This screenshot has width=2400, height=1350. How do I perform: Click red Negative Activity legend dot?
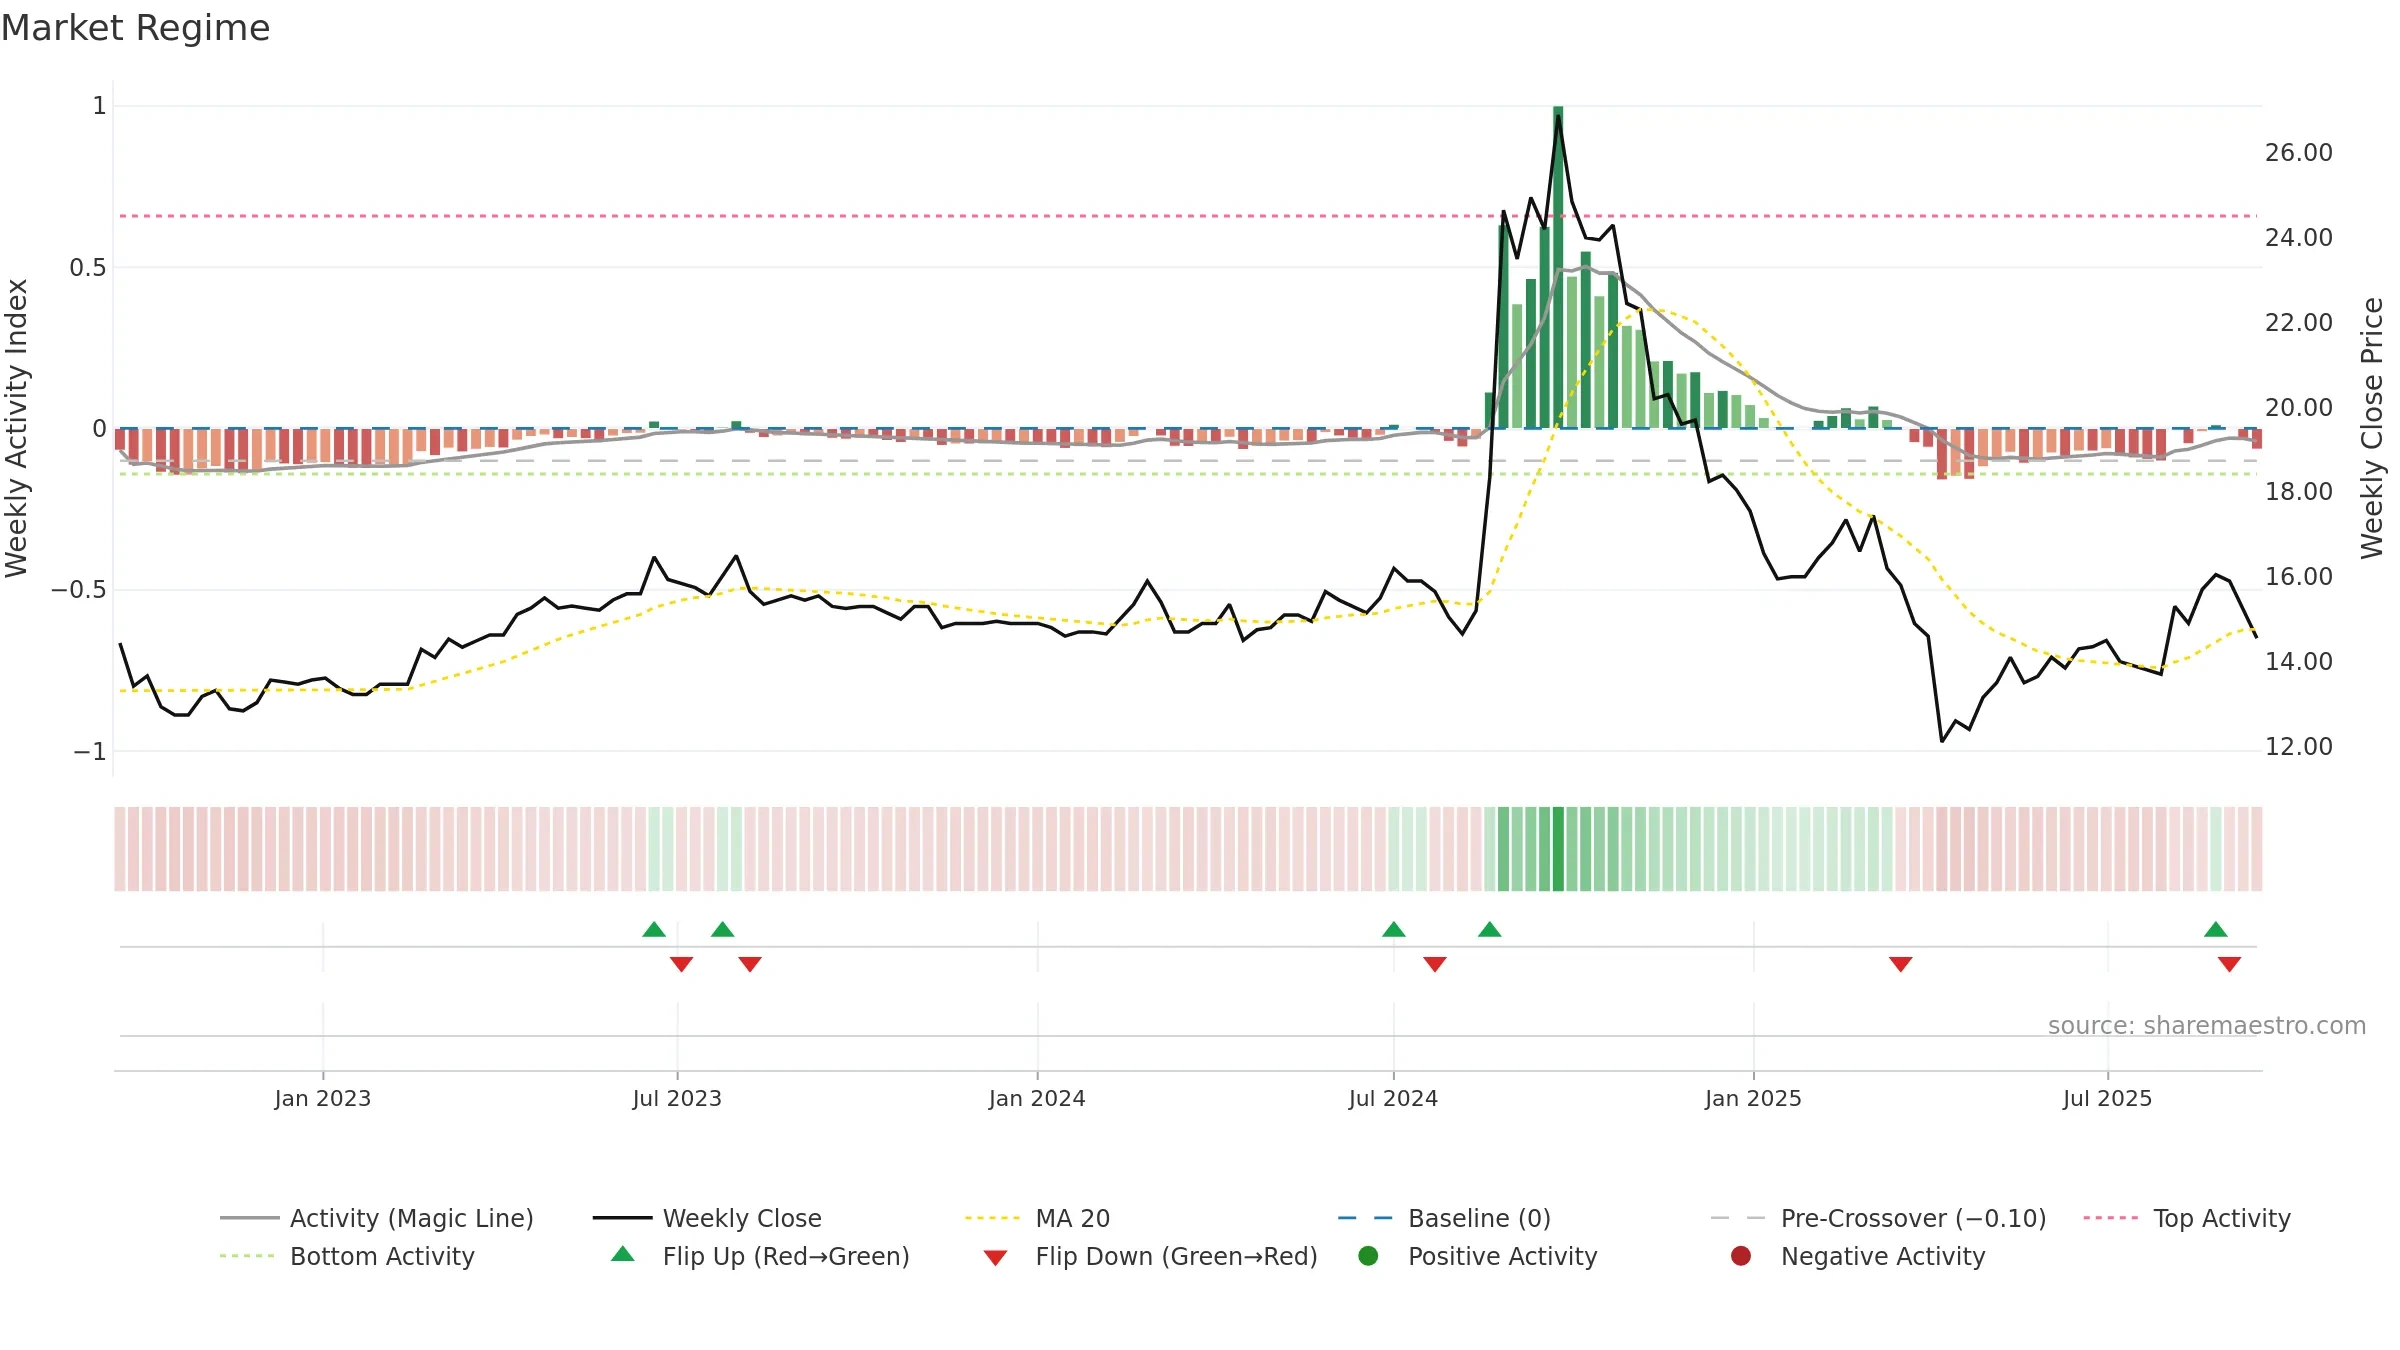(x=1741, y=1256)
